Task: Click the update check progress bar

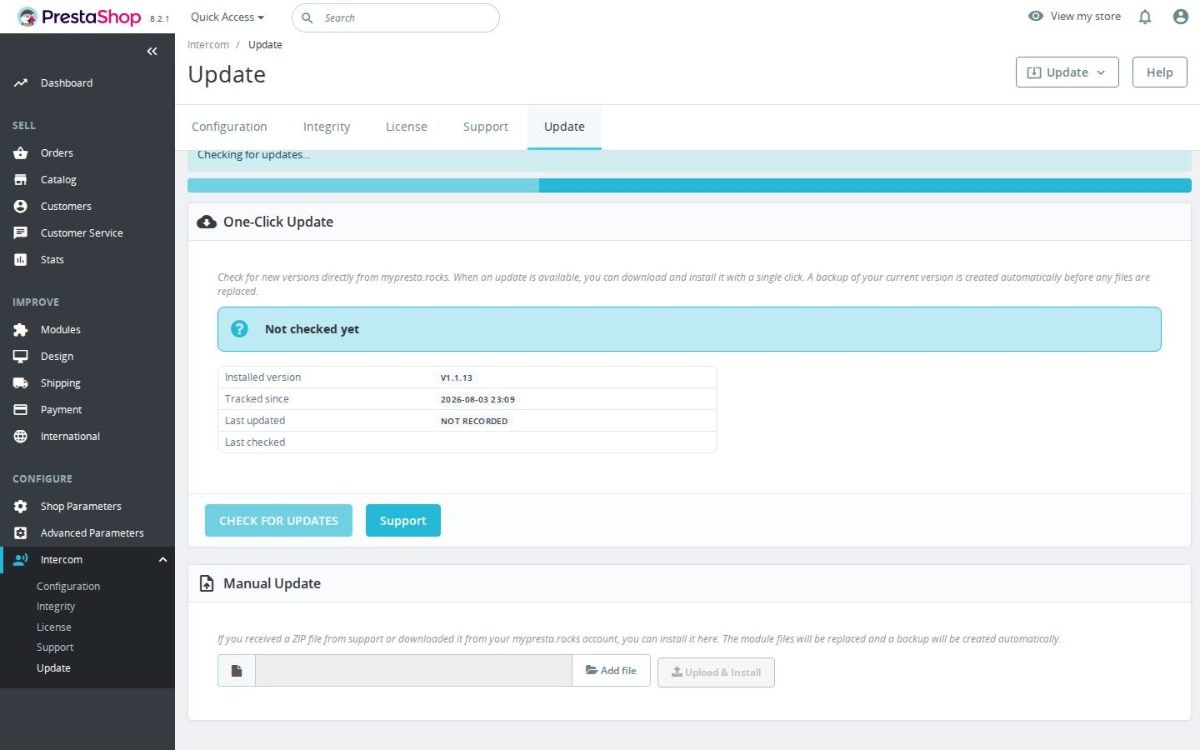Action: (x=689, y=185)
